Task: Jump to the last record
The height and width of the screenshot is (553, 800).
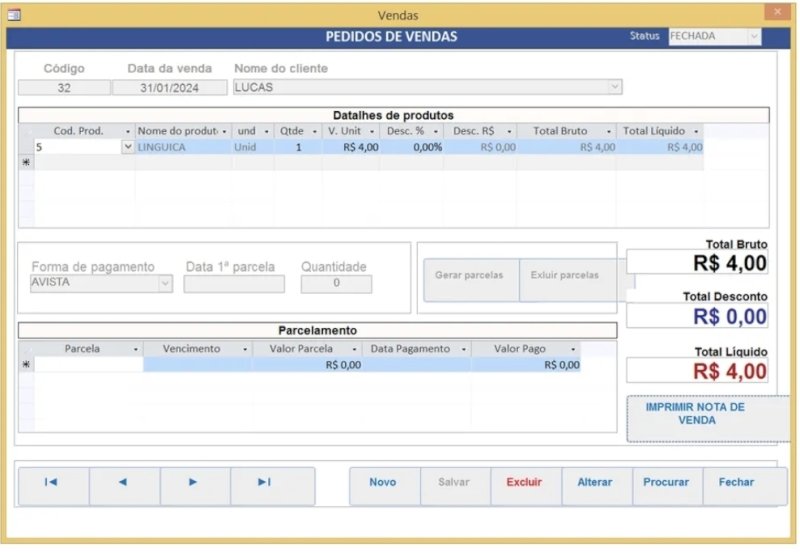Action: pos(265,482)
